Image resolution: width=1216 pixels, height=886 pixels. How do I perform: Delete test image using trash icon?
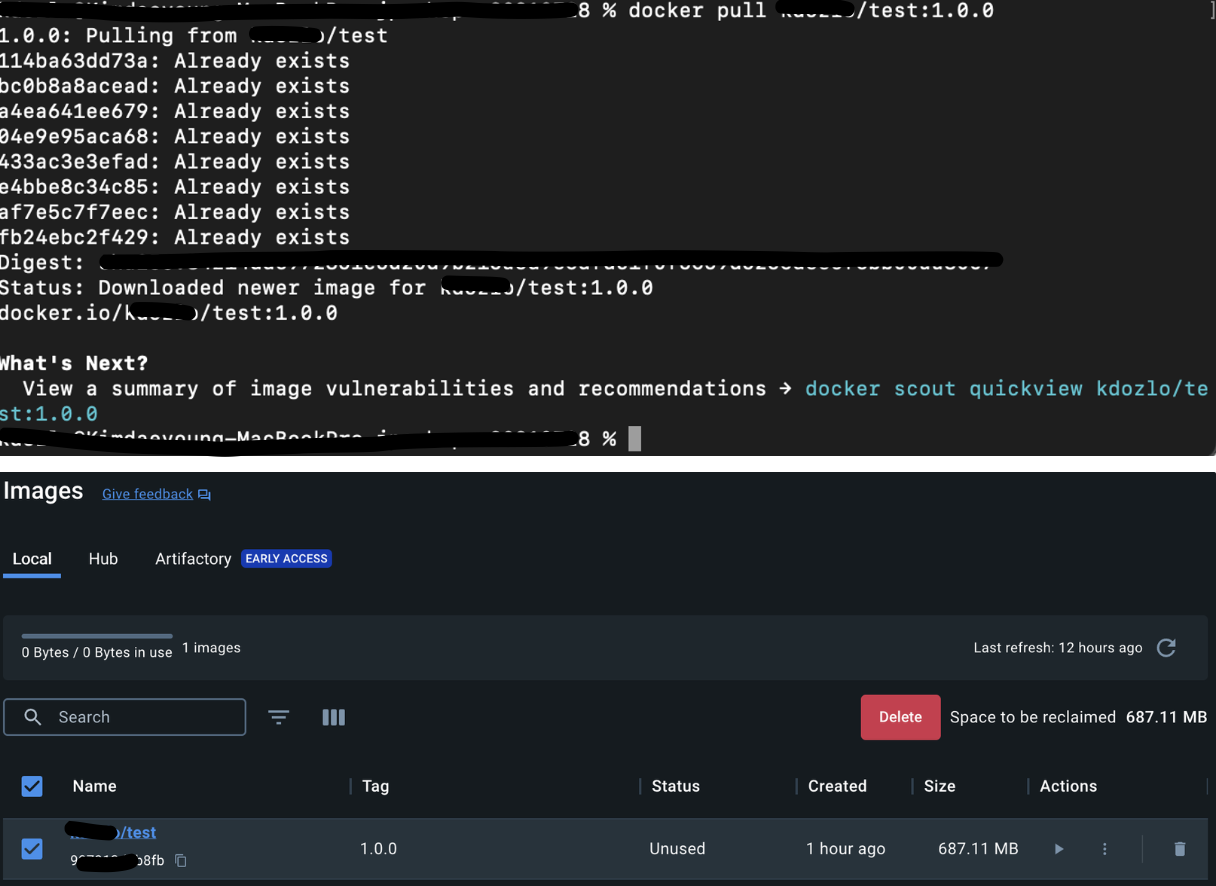click(1180, 849)
